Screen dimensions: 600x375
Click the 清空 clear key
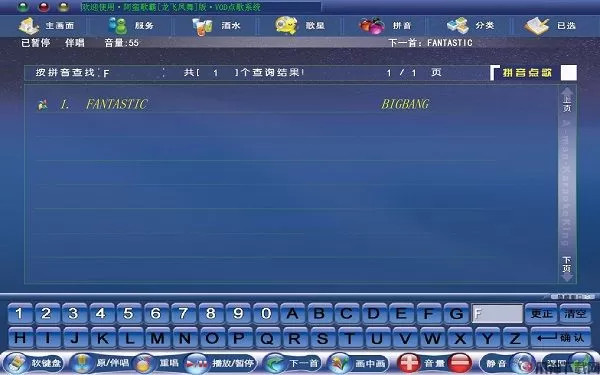575,313
